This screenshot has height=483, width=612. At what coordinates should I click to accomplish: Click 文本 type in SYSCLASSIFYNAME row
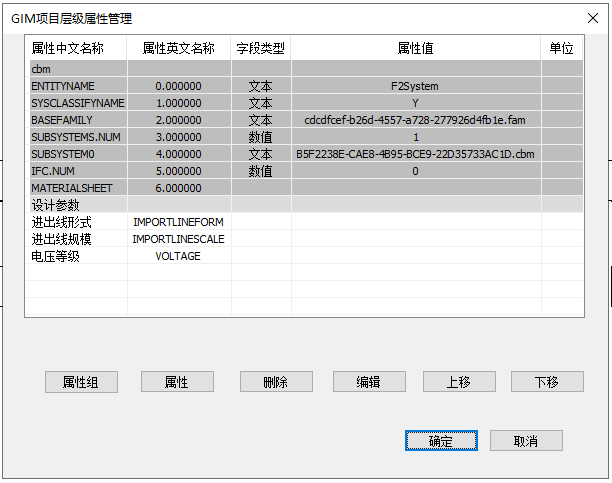pyautogui.click(x=261, y=103)
